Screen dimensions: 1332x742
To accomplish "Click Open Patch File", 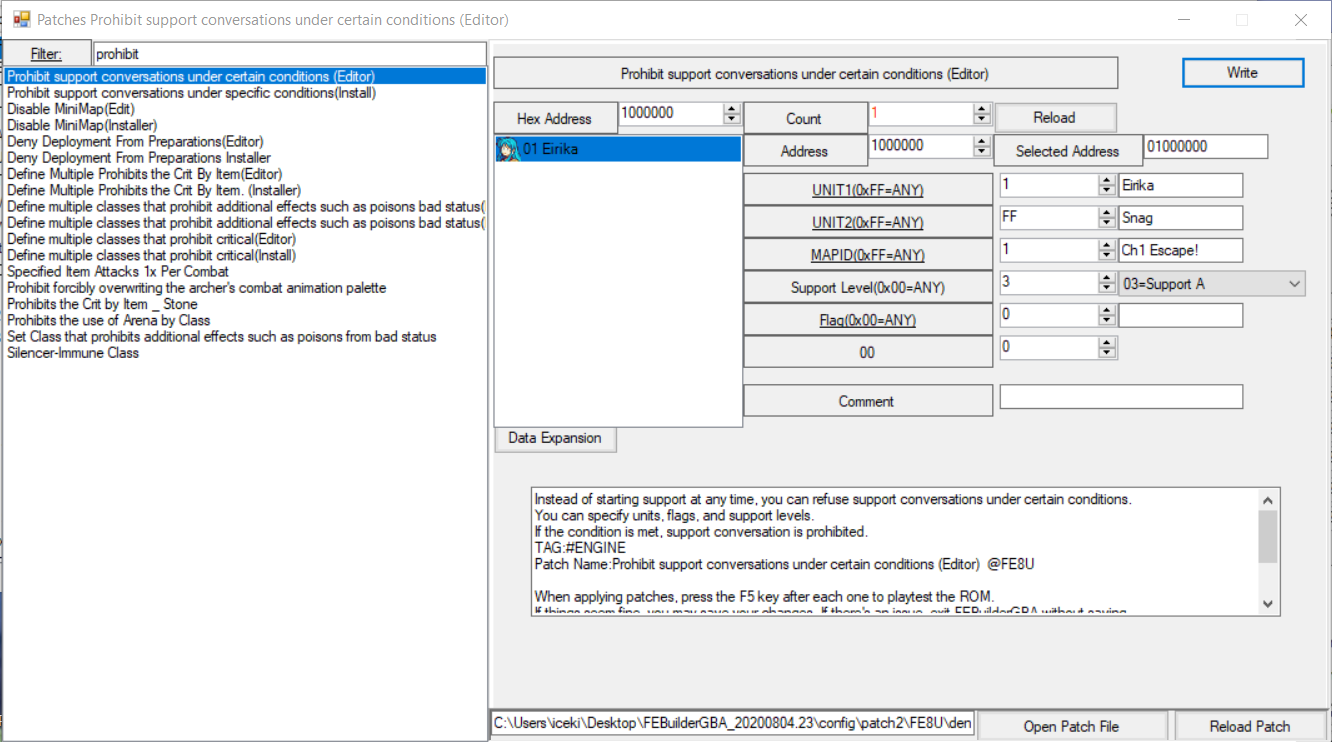I will [x=1072, y=724].
